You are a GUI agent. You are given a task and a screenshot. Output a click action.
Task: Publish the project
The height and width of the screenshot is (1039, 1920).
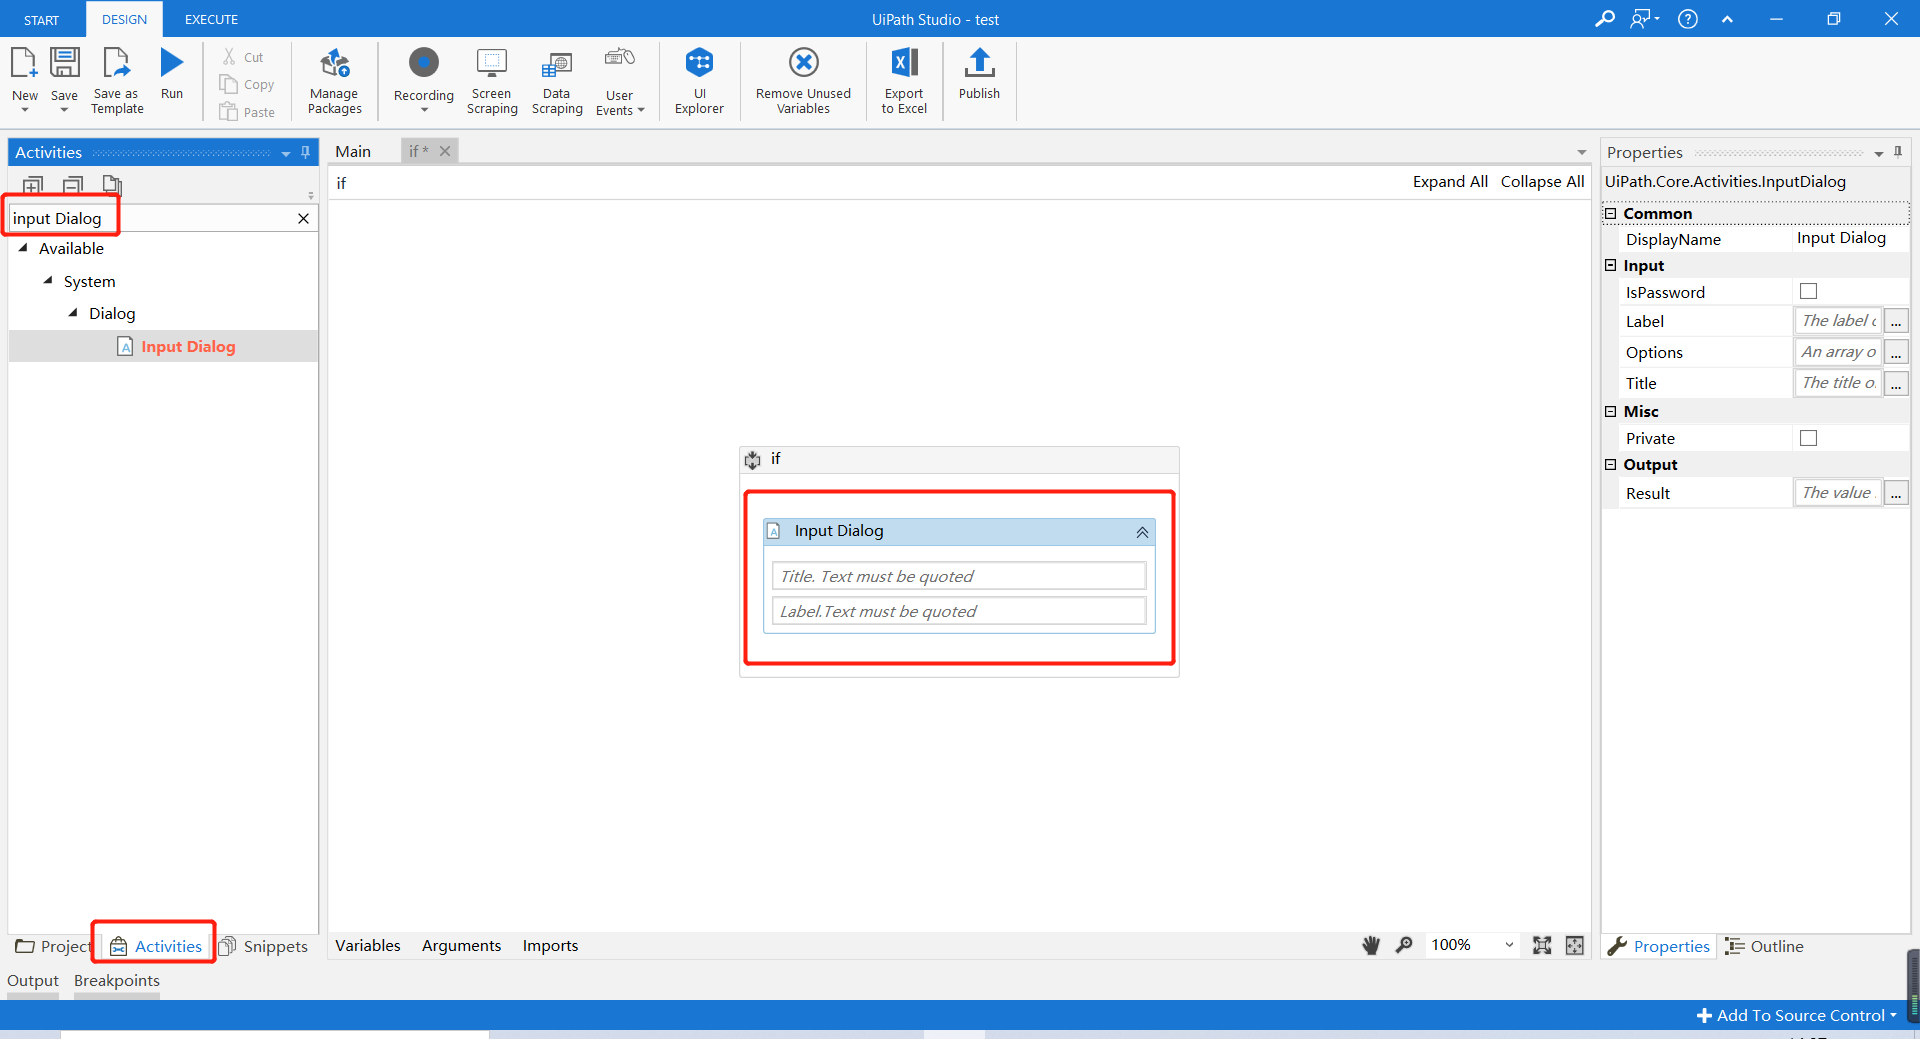[979, 80]
